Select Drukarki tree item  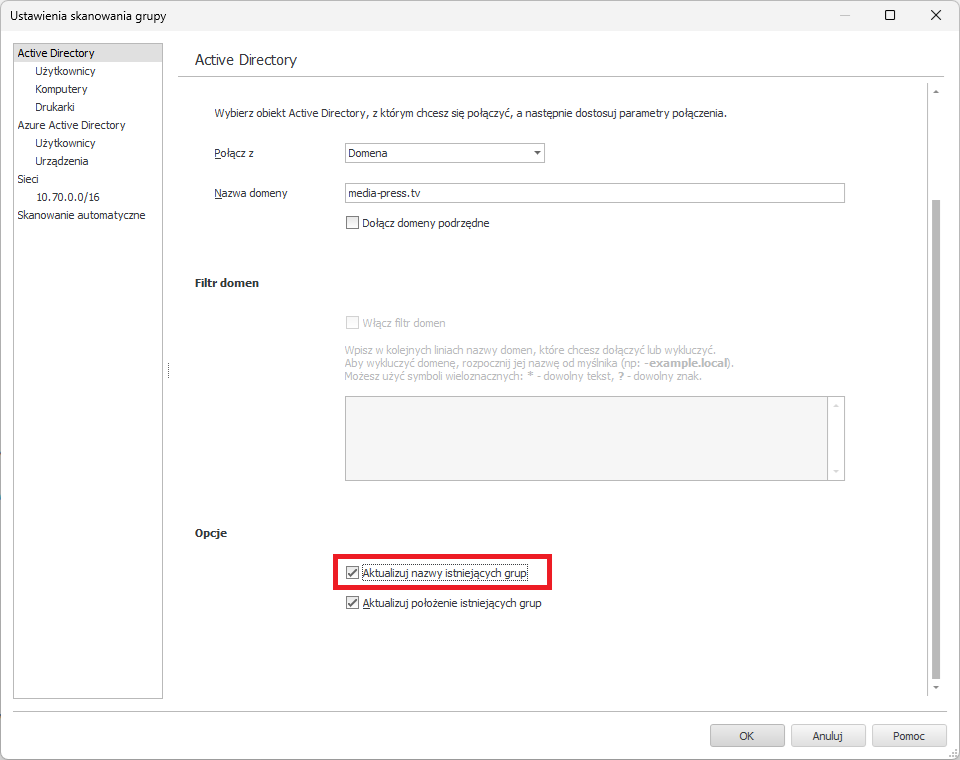54,107
